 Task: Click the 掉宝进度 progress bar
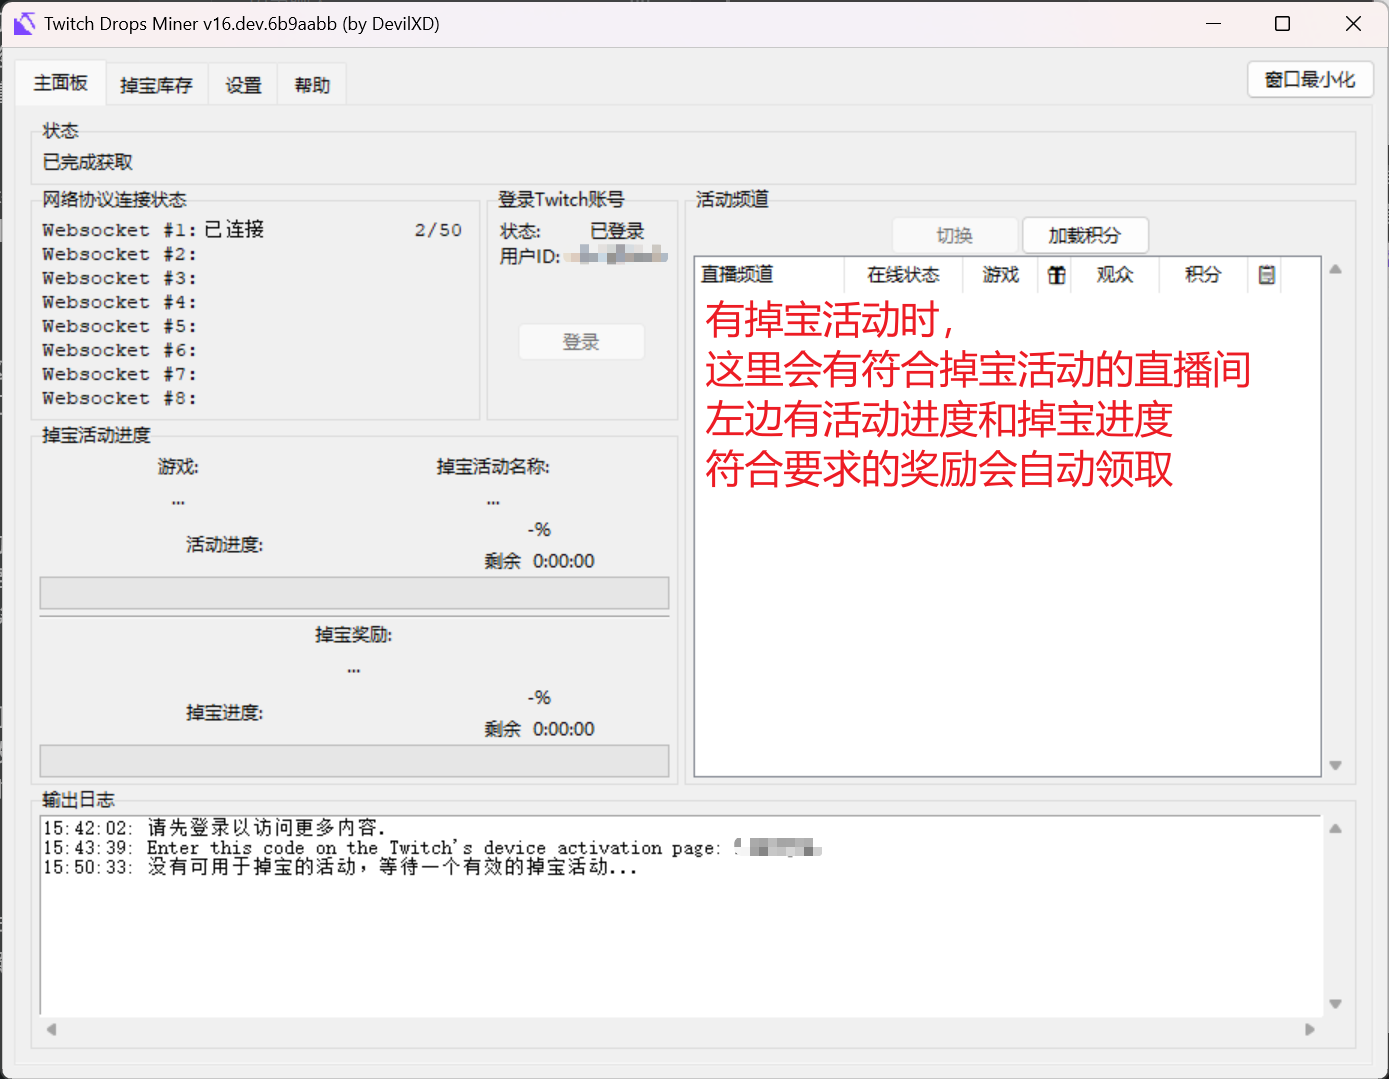[x=354, y=761]
